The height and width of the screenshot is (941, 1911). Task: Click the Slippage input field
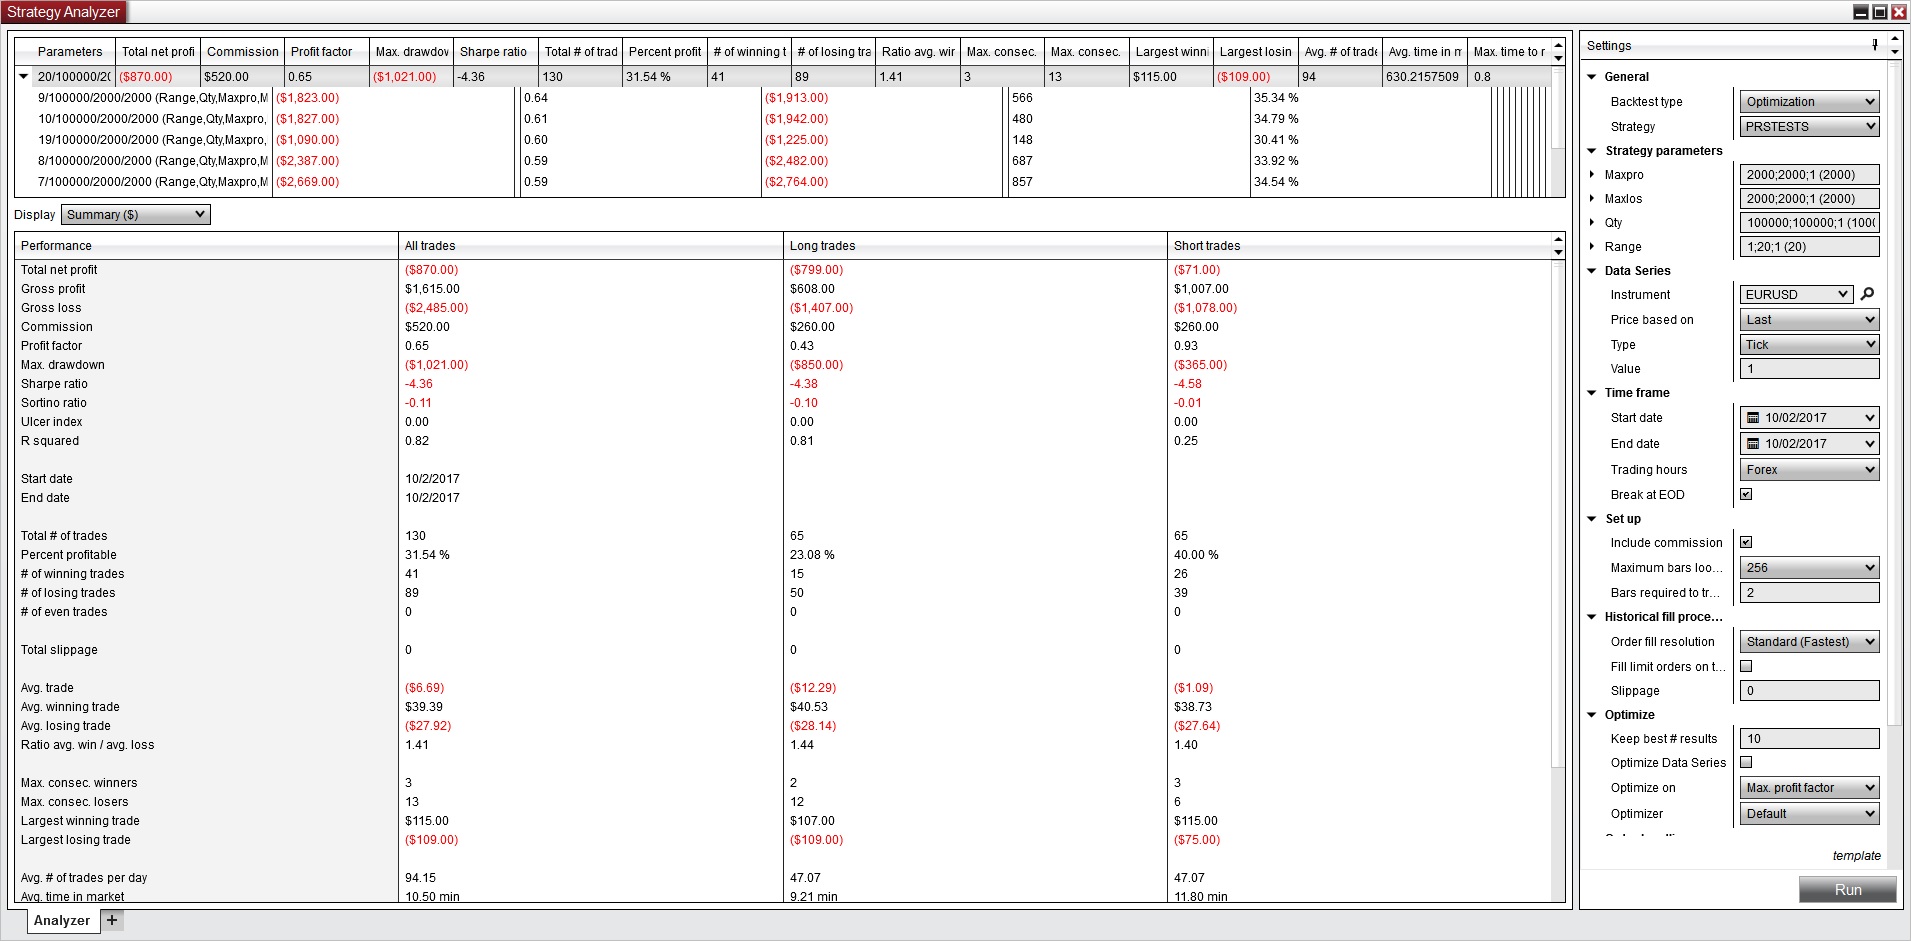(1809, 691)
